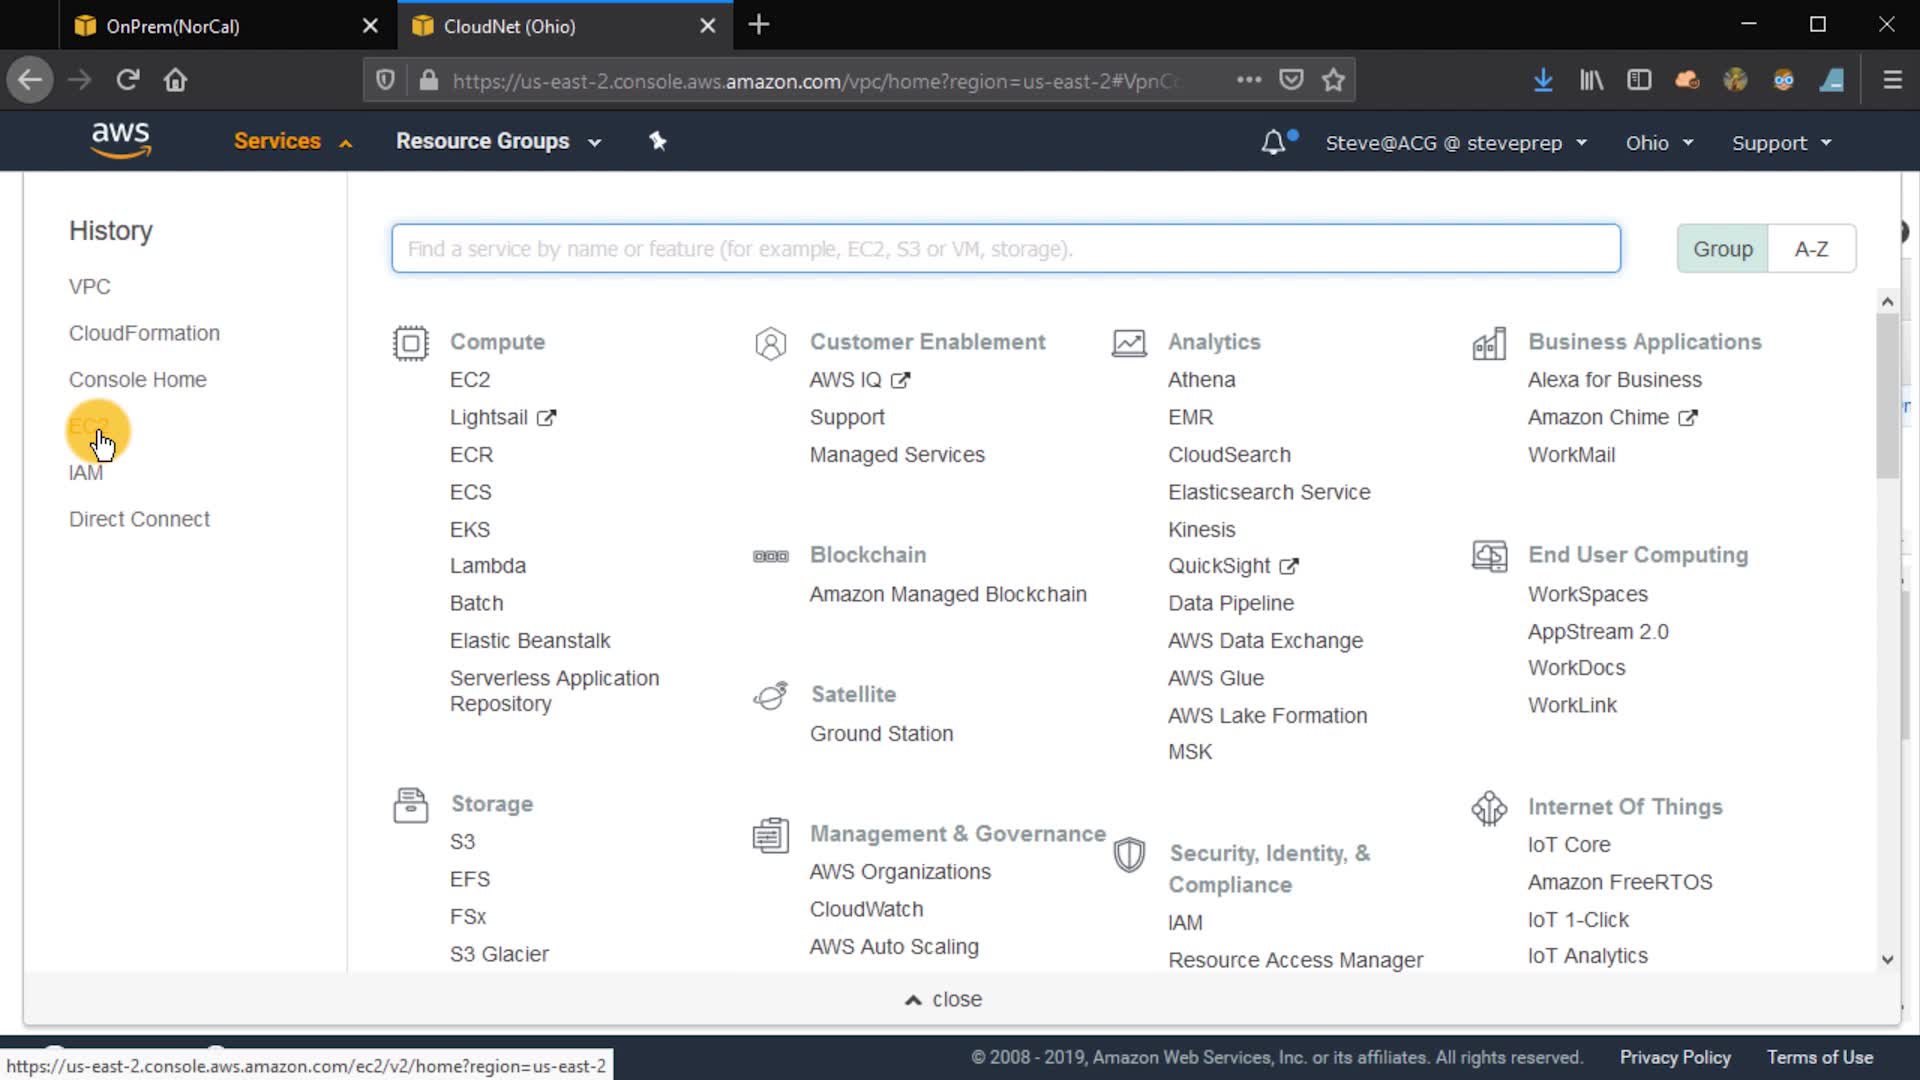The image size is (1920, 1080).
Task: Collapse the Services dropdown menu
Action: 292,141
